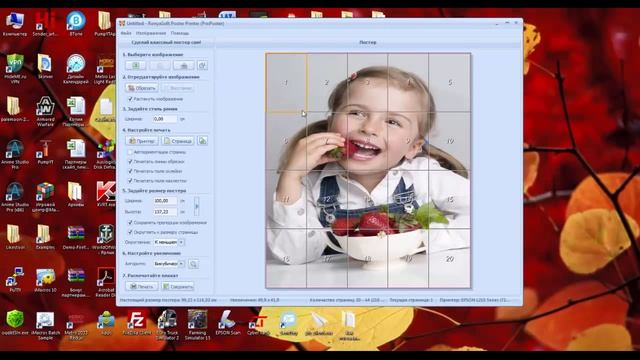Select poster page tile 10
The image size is (640, 360).
pyautogui.click(x=449, y=141)
